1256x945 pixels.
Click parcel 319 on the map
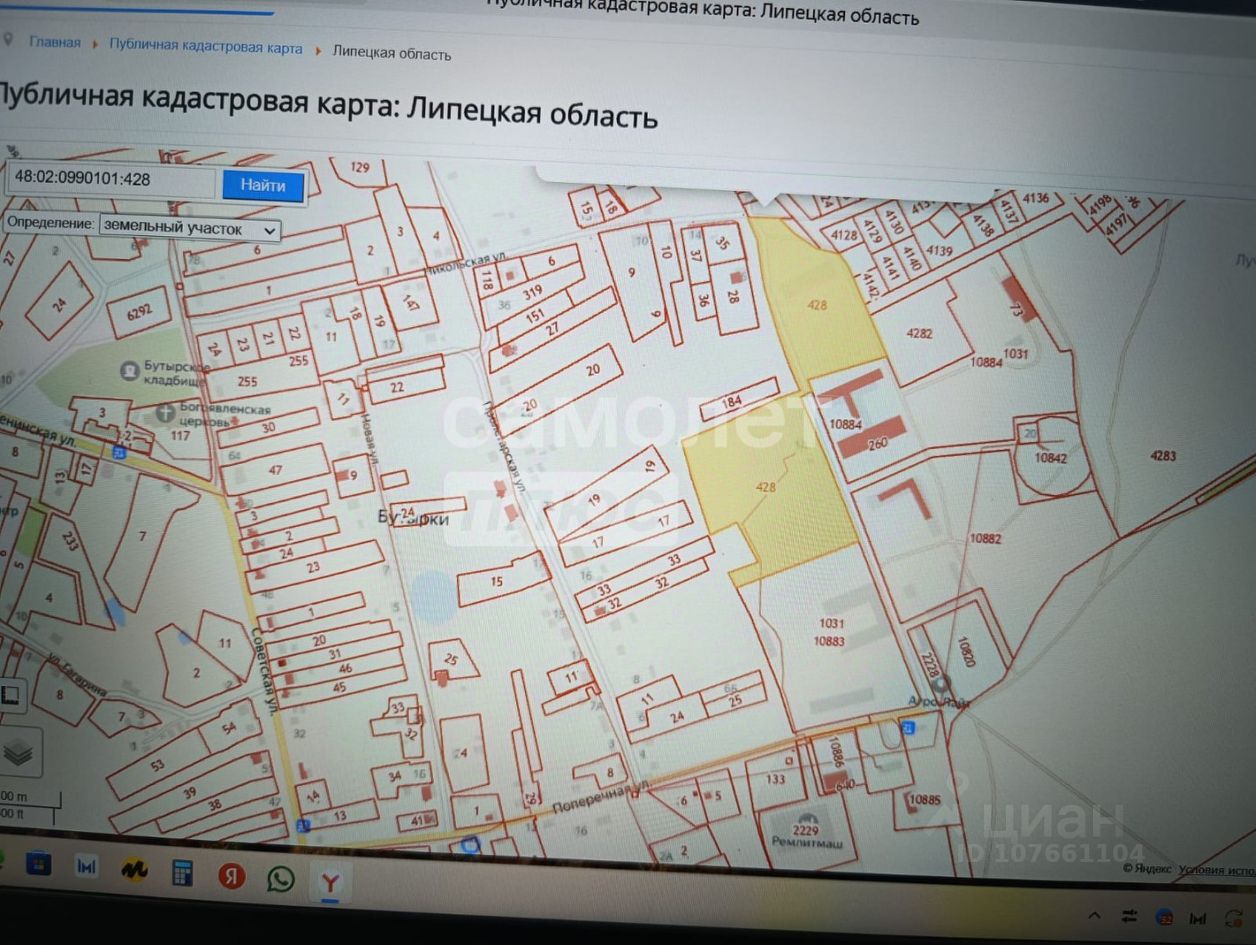click(x=535, y=292)
